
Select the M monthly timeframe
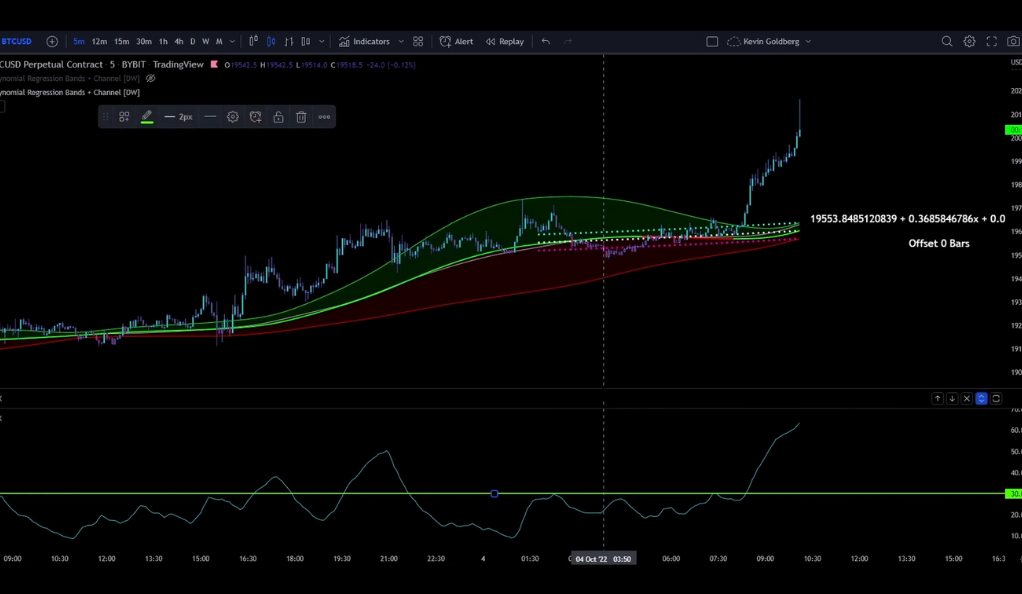tap(219, 41)
